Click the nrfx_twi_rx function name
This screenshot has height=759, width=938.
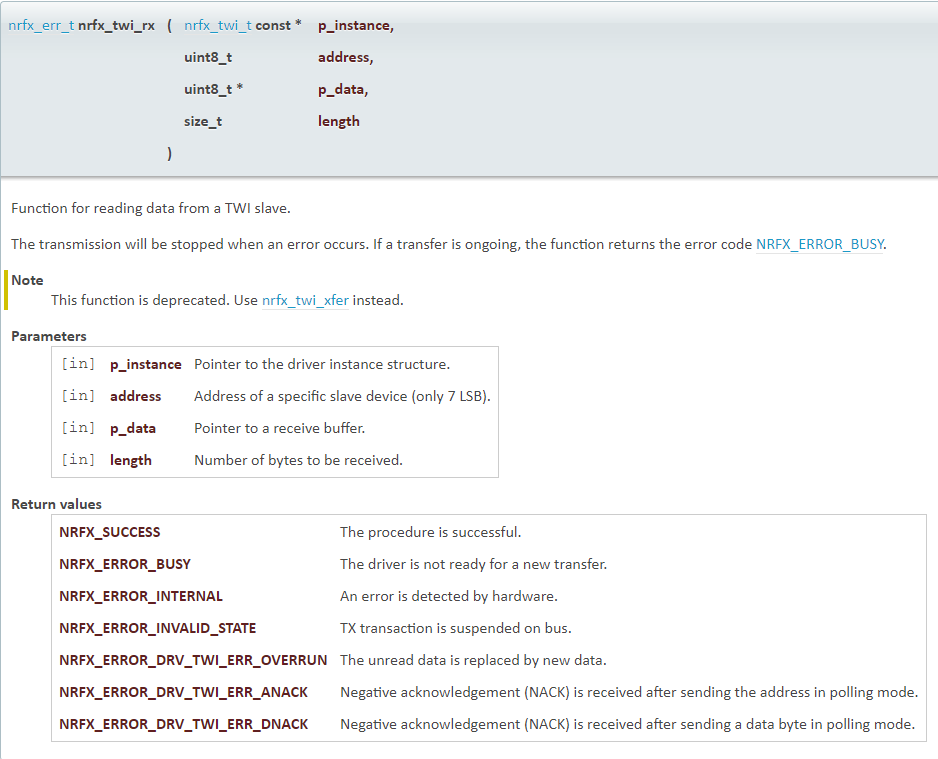click(x=116, y=25)
